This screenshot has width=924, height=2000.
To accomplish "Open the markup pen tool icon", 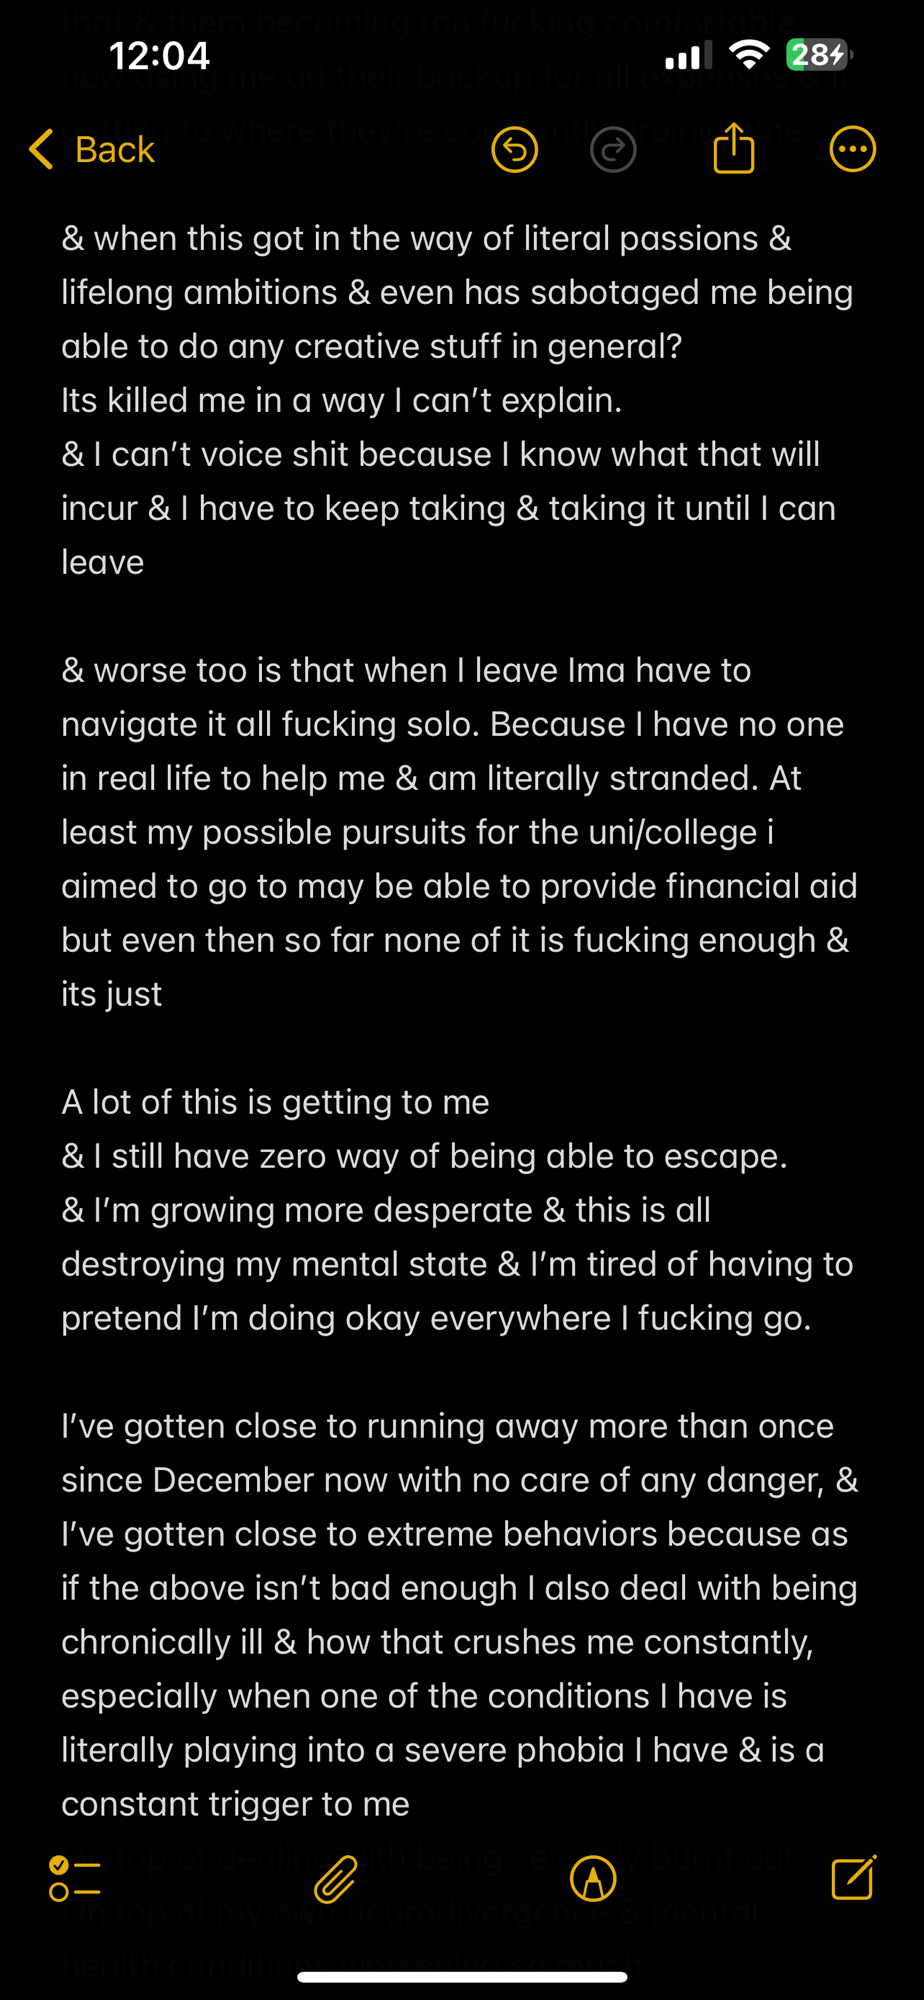I will tap(593, 1879).
